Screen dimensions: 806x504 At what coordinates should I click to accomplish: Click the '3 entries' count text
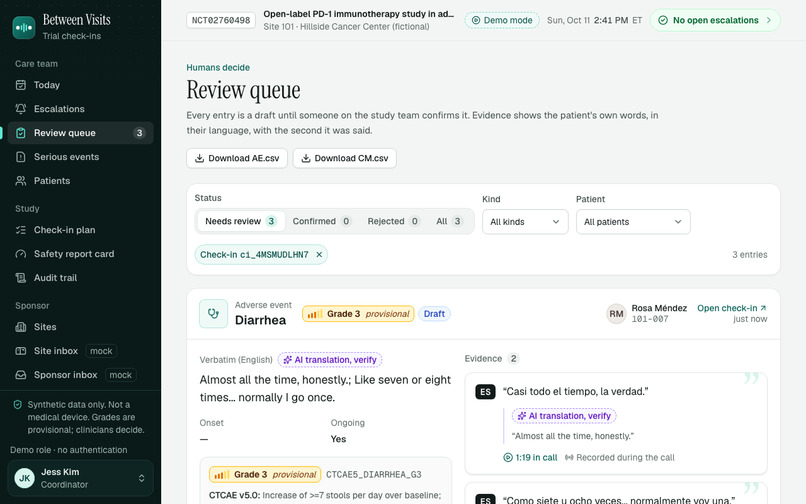click(749, 255)
